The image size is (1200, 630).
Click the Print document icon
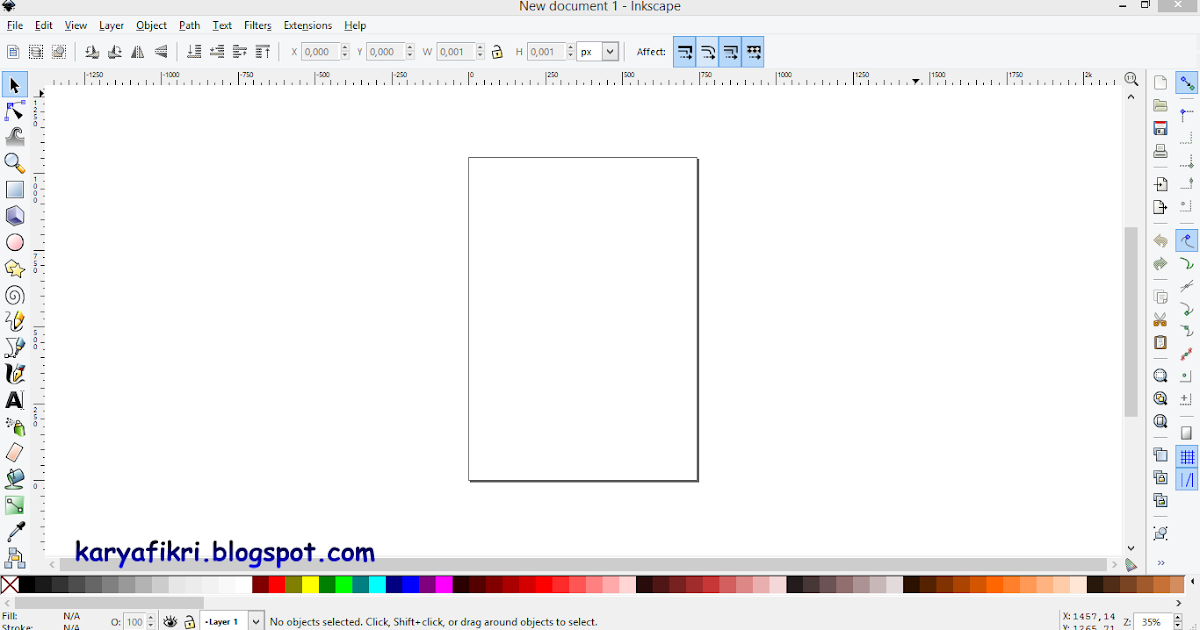(1160, 152)
